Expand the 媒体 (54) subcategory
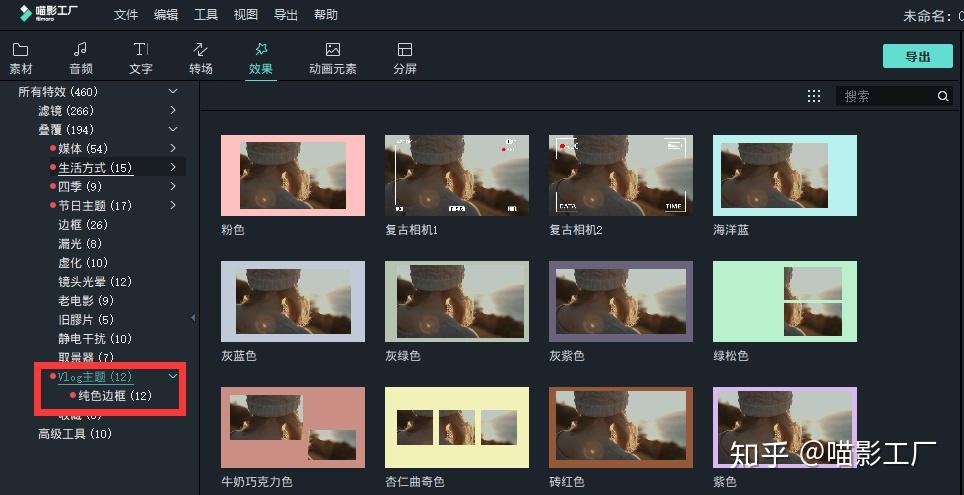This screenshot has height=495, width=964. tap(173, 148)
